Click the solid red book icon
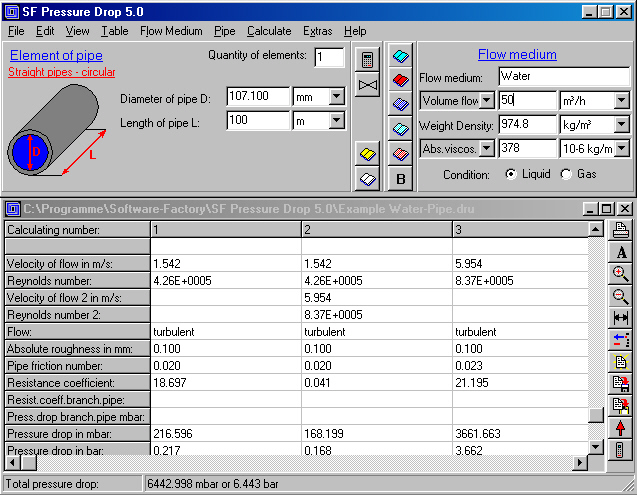 click(401, 80)
